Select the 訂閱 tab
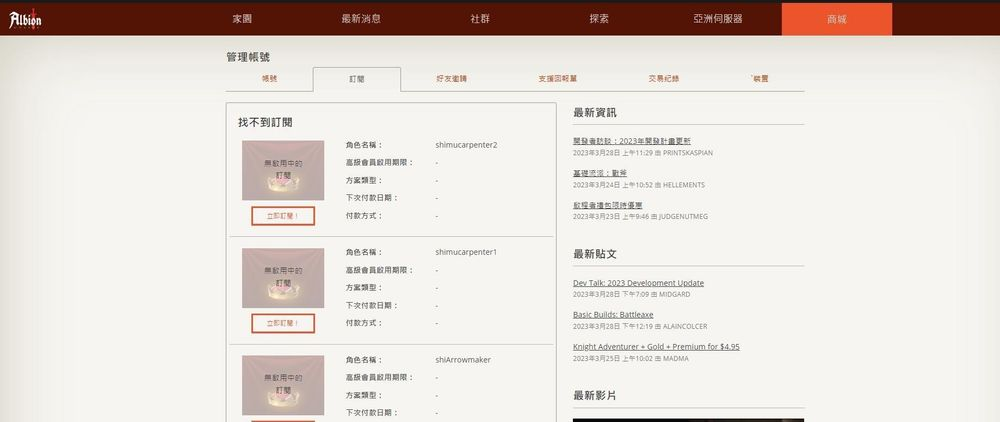The width and height of the screenshot is (1000, 422). coord(357,79)
